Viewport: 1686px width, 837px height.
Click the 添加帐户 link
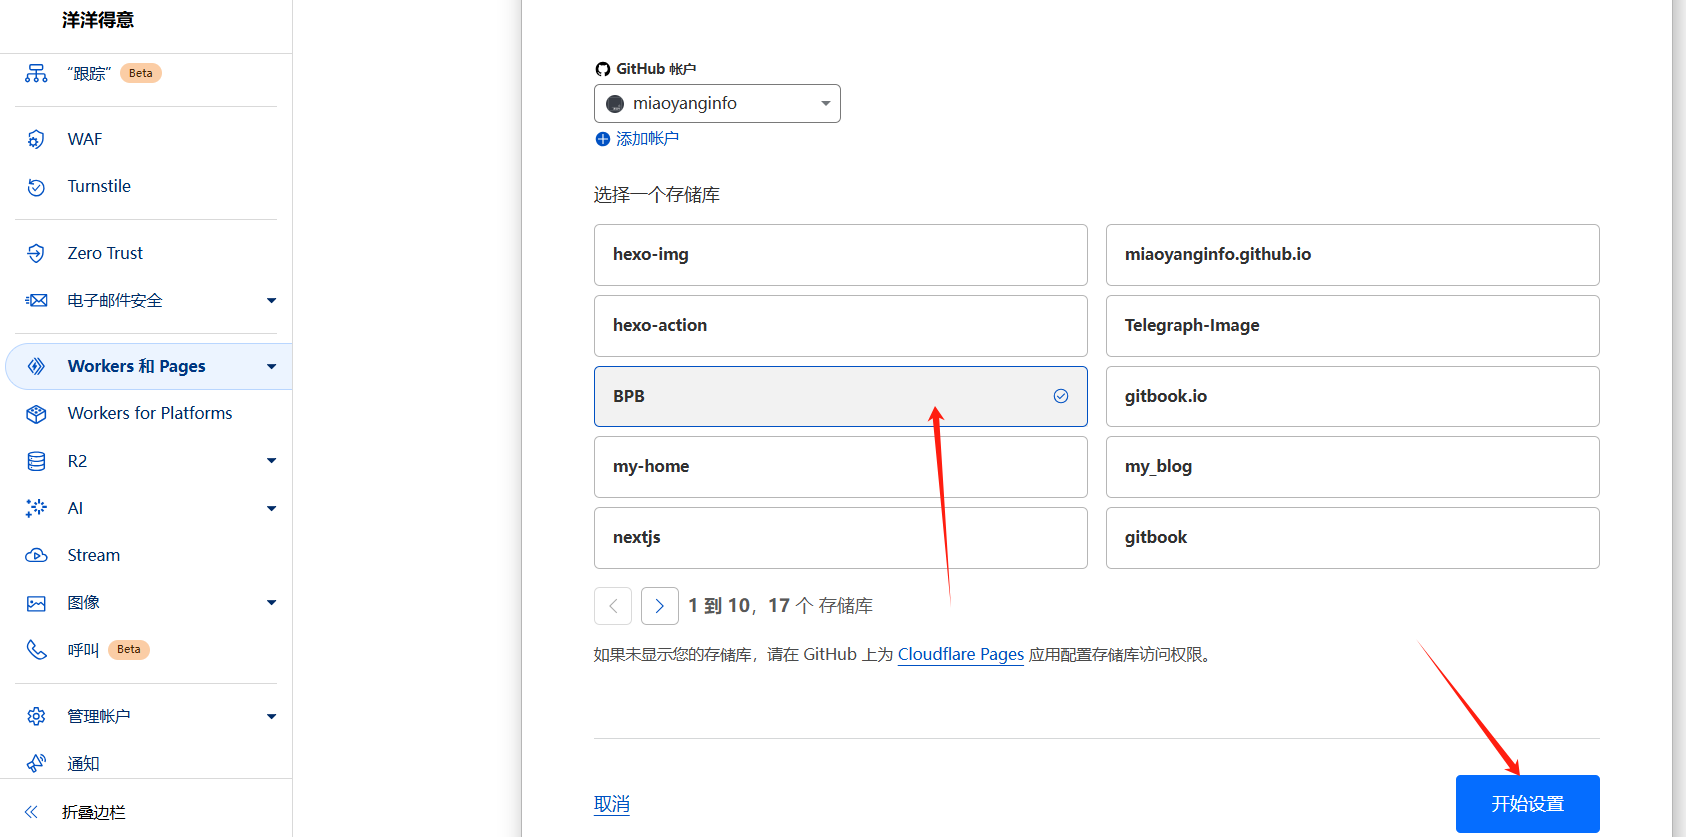(647, 139)
